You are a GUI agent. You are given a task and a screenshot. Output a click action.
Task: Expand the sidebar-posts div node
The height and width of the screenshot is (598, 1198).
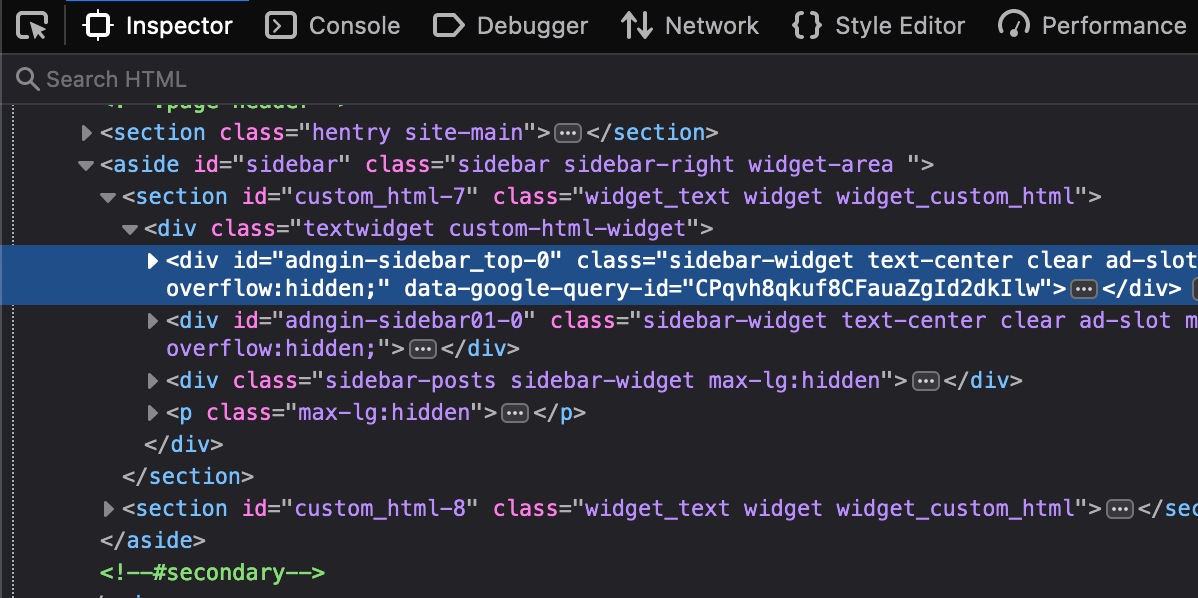pos(153,381)
